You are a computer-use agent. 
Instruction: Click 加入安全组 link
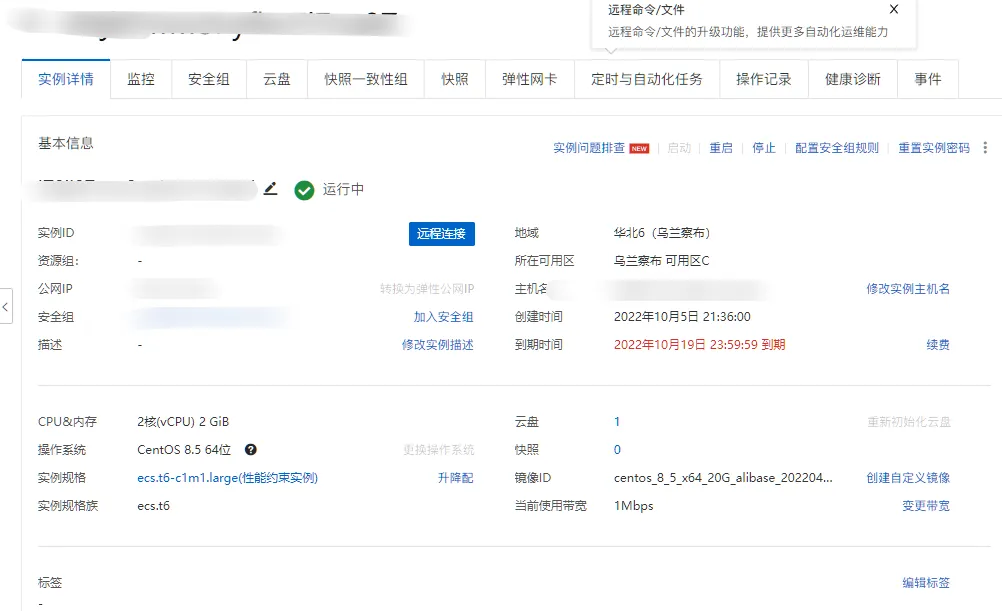[x=443, y=316]
